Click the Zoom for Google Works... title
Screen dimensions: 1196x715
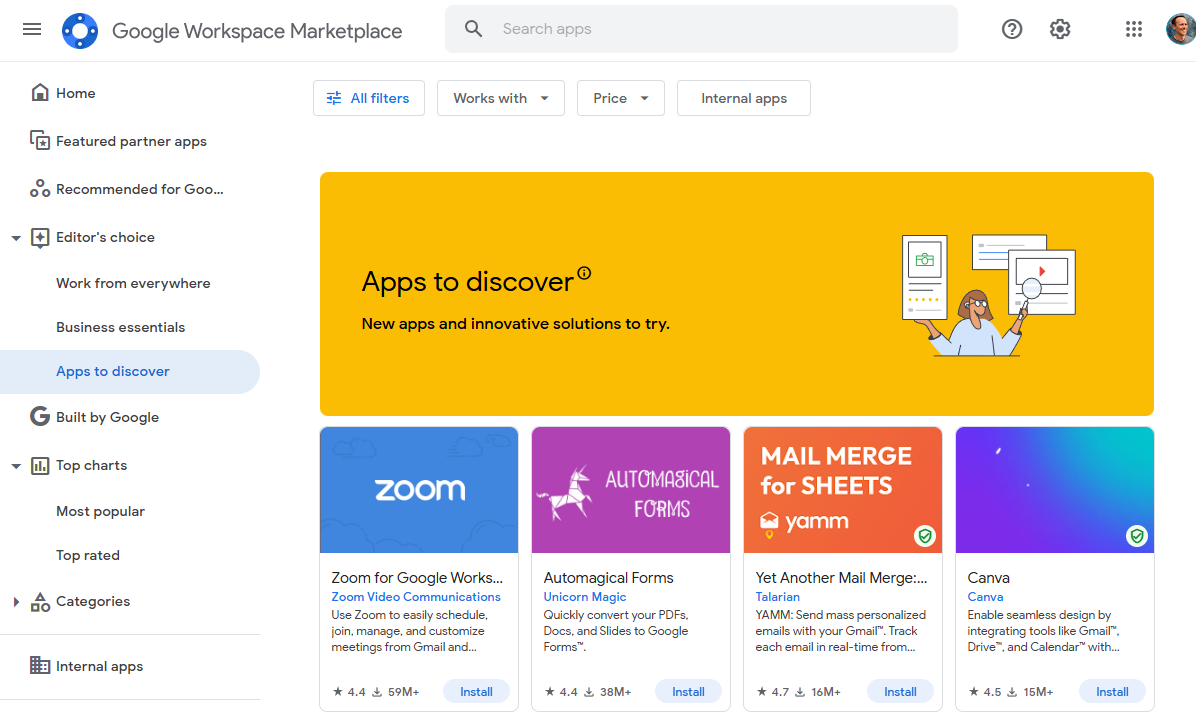[417, 578]
